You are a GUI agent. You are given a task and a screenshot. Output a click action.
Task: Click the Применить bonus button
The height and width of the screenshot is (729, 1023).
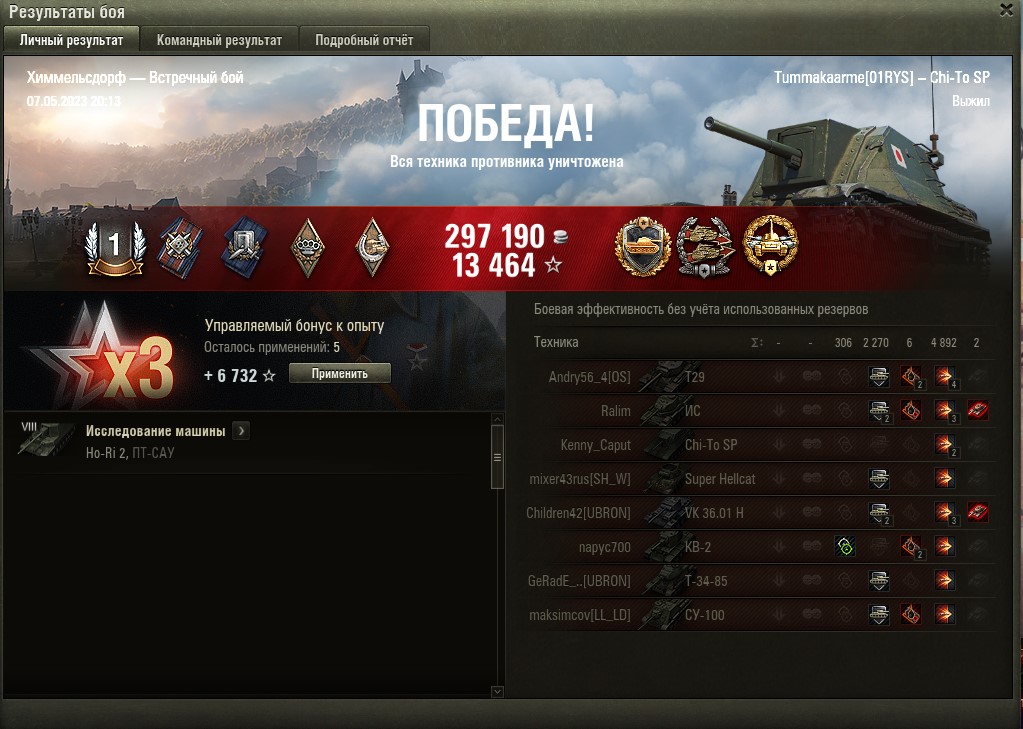[x=340, y=373]
